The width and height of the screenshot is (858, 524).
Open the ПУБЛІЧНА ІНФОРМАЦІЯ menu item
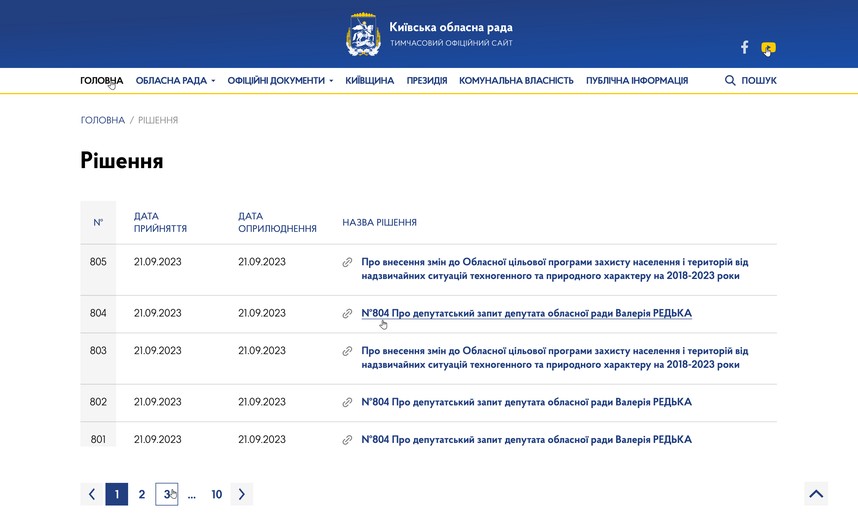[x=637, y=80]
